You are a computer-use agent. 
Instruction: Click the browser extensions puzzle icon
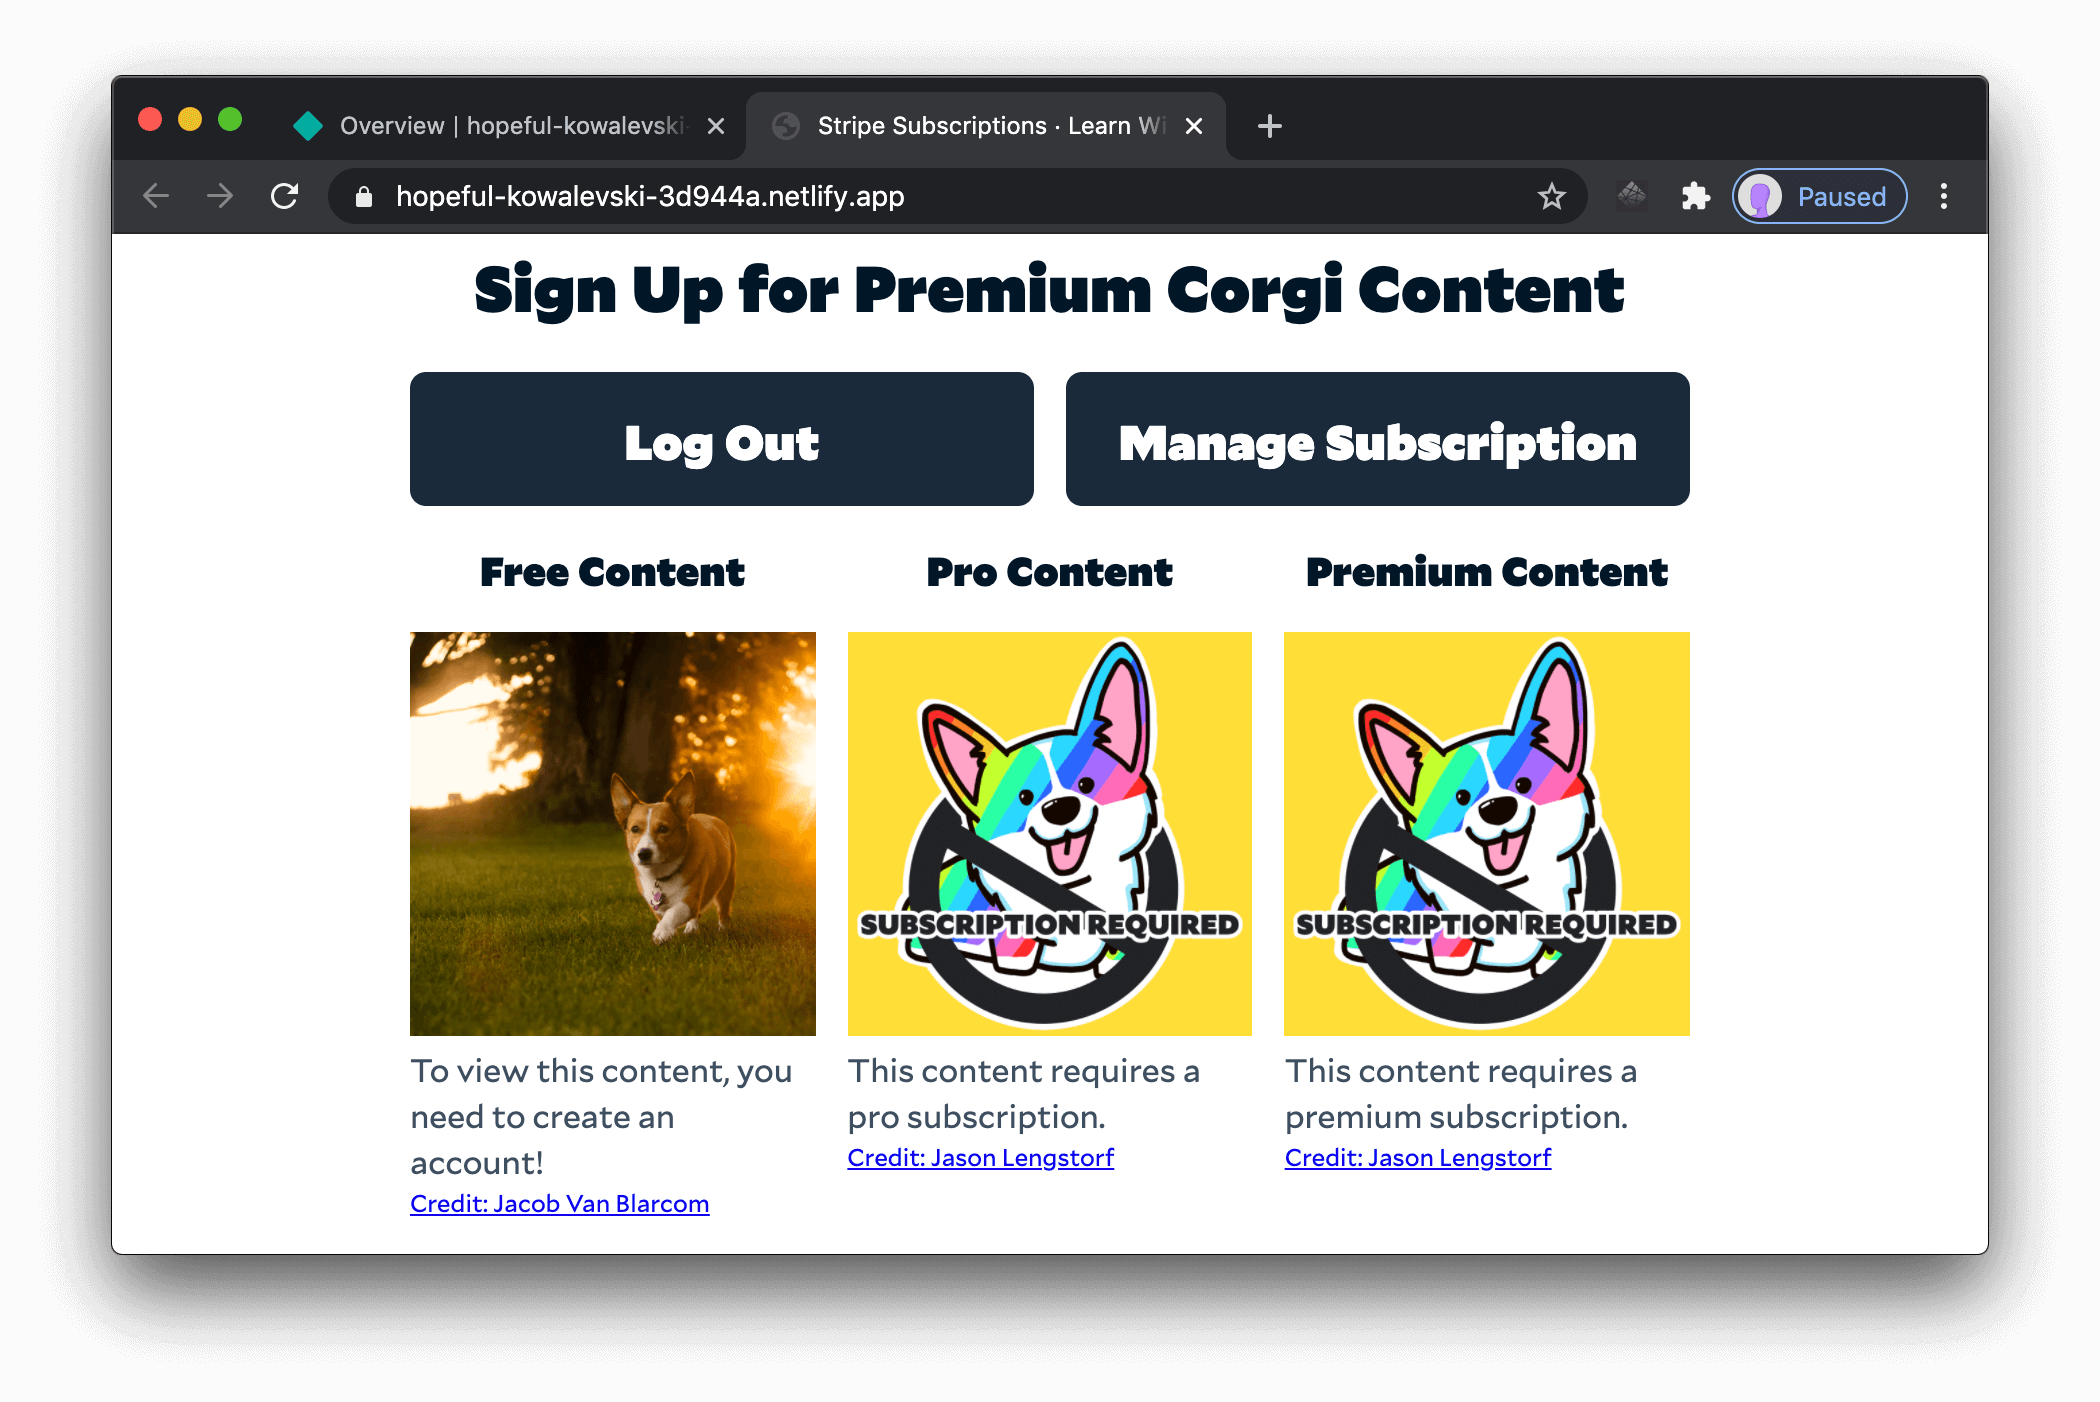[1696, 197]
